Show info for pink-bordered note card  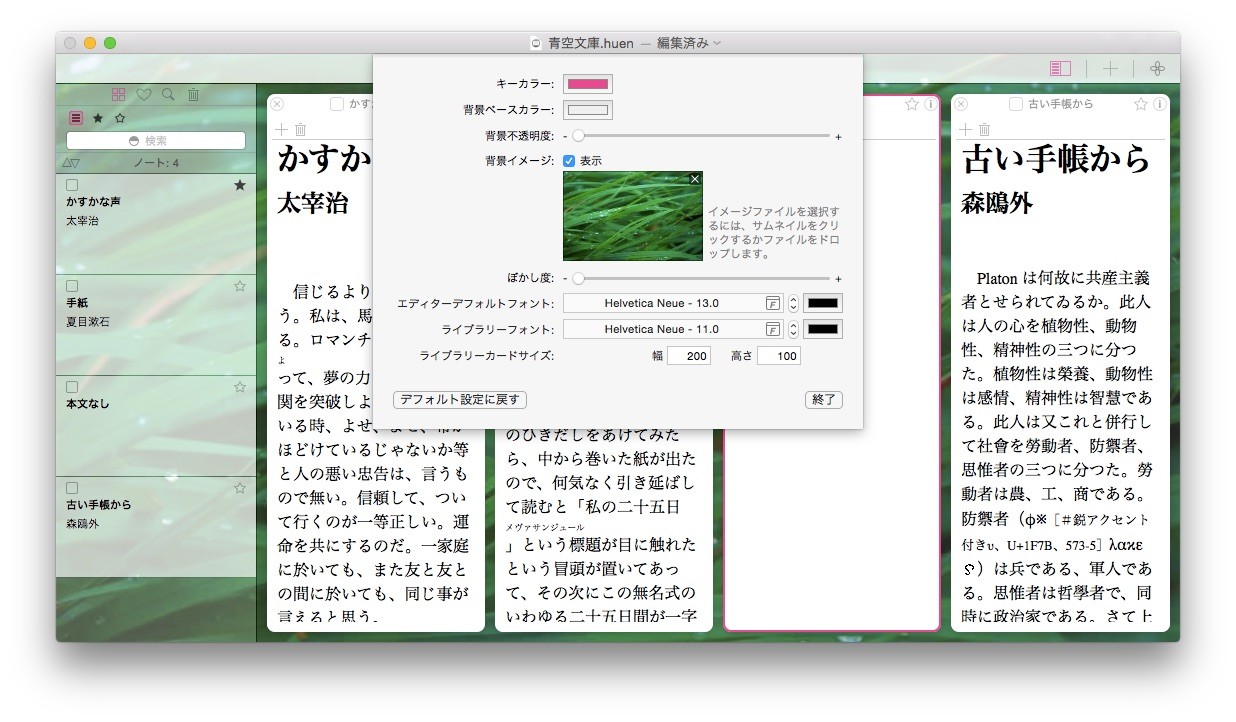pyautogui.click(x=930, y=104)
